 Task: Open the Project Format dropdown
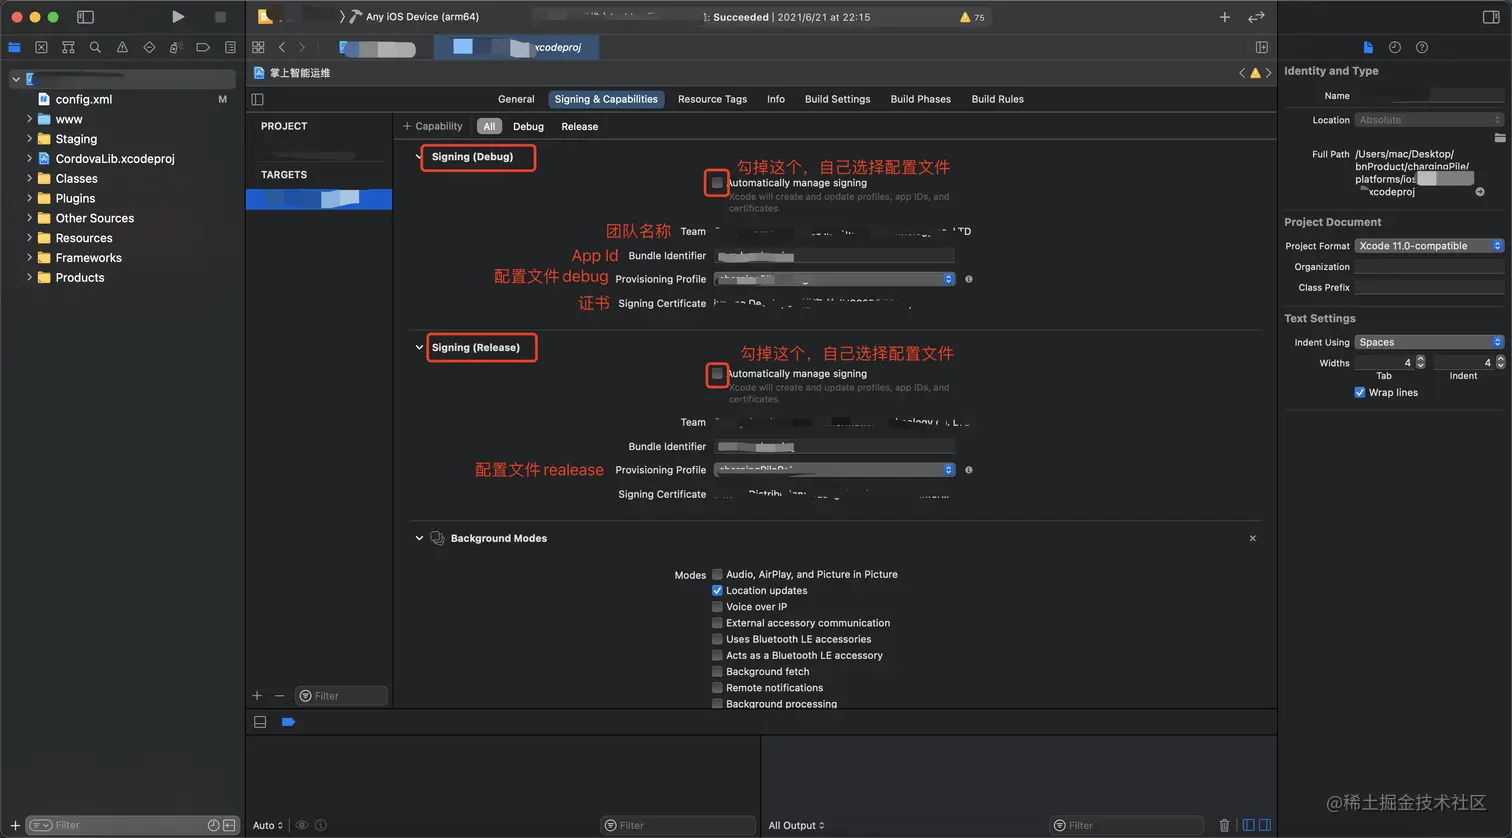1430,246
